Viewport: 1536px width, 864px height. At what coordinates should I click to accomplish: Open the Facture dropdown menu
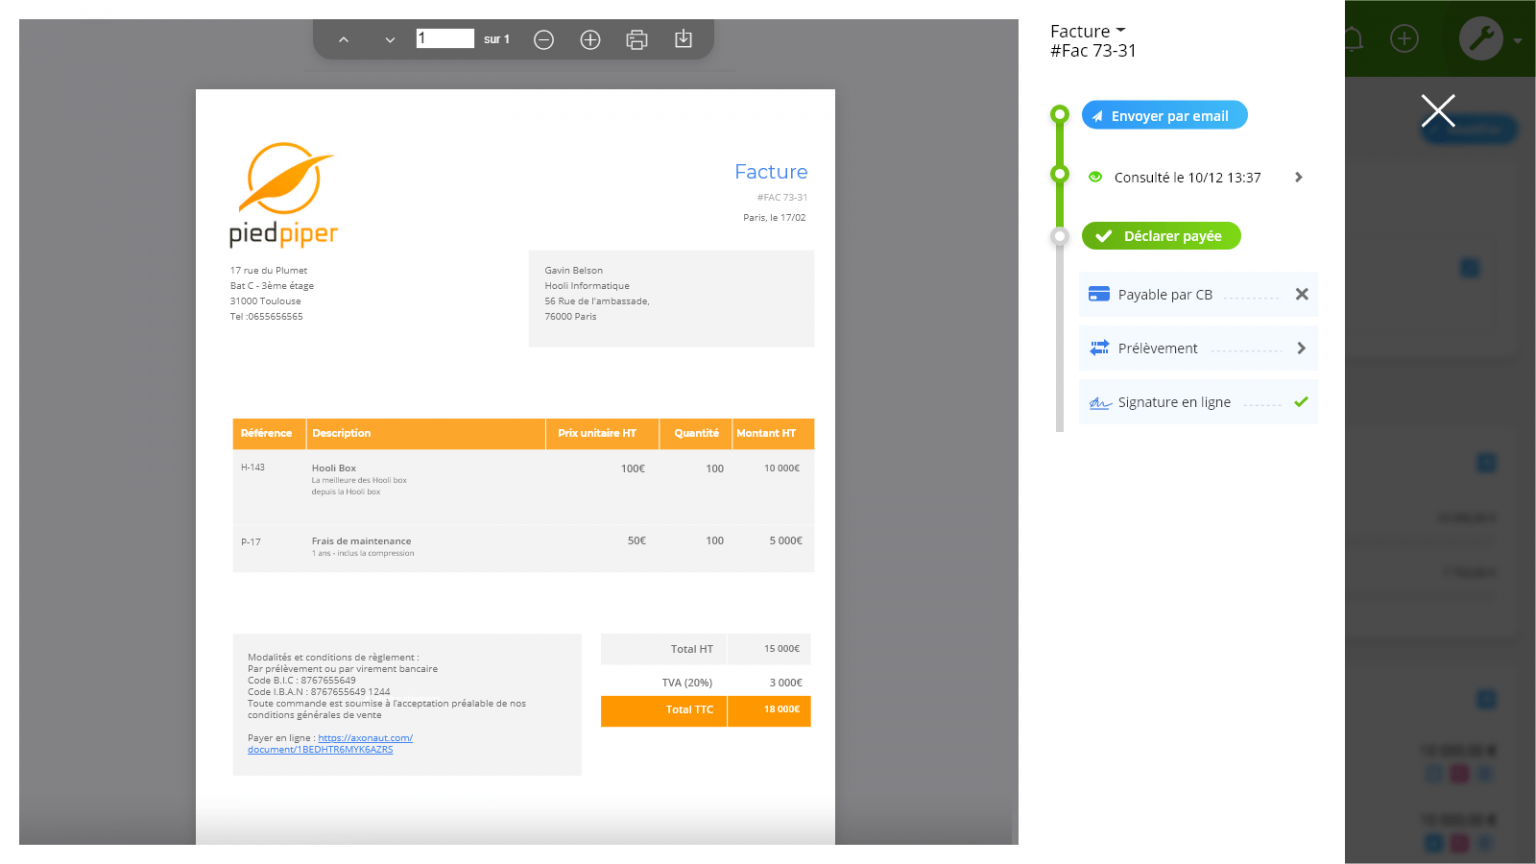[x=1088, y=31]
